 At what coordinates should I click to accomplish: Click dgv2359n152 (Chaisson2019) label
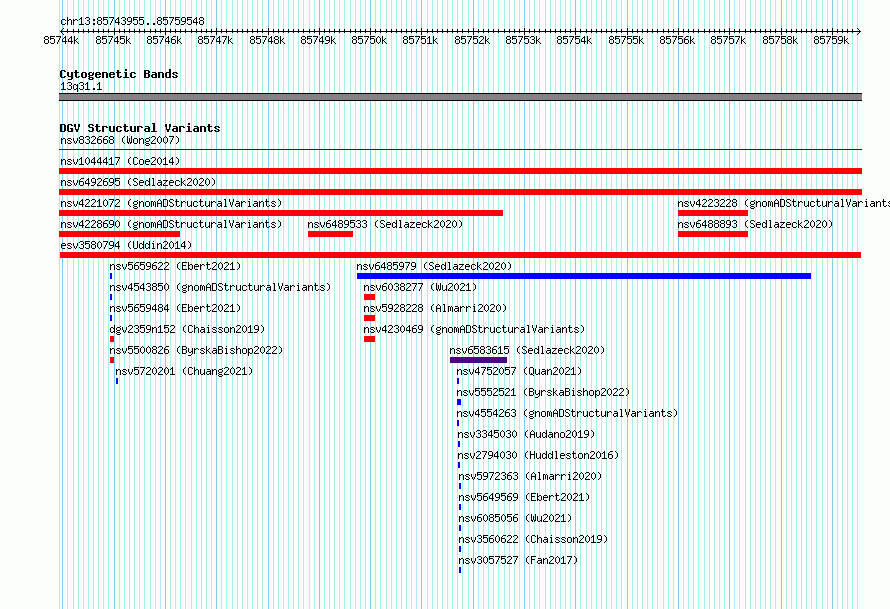(187, 329)
